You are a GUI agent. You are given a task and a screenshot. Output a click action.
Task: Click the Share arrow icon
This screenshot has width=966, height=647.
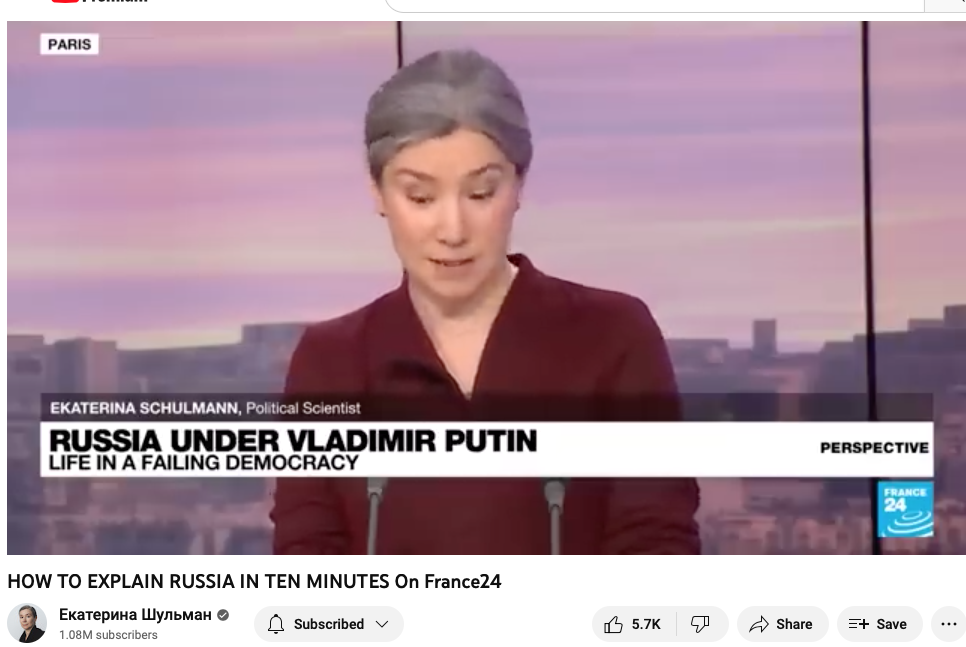[x=758, y=624]
